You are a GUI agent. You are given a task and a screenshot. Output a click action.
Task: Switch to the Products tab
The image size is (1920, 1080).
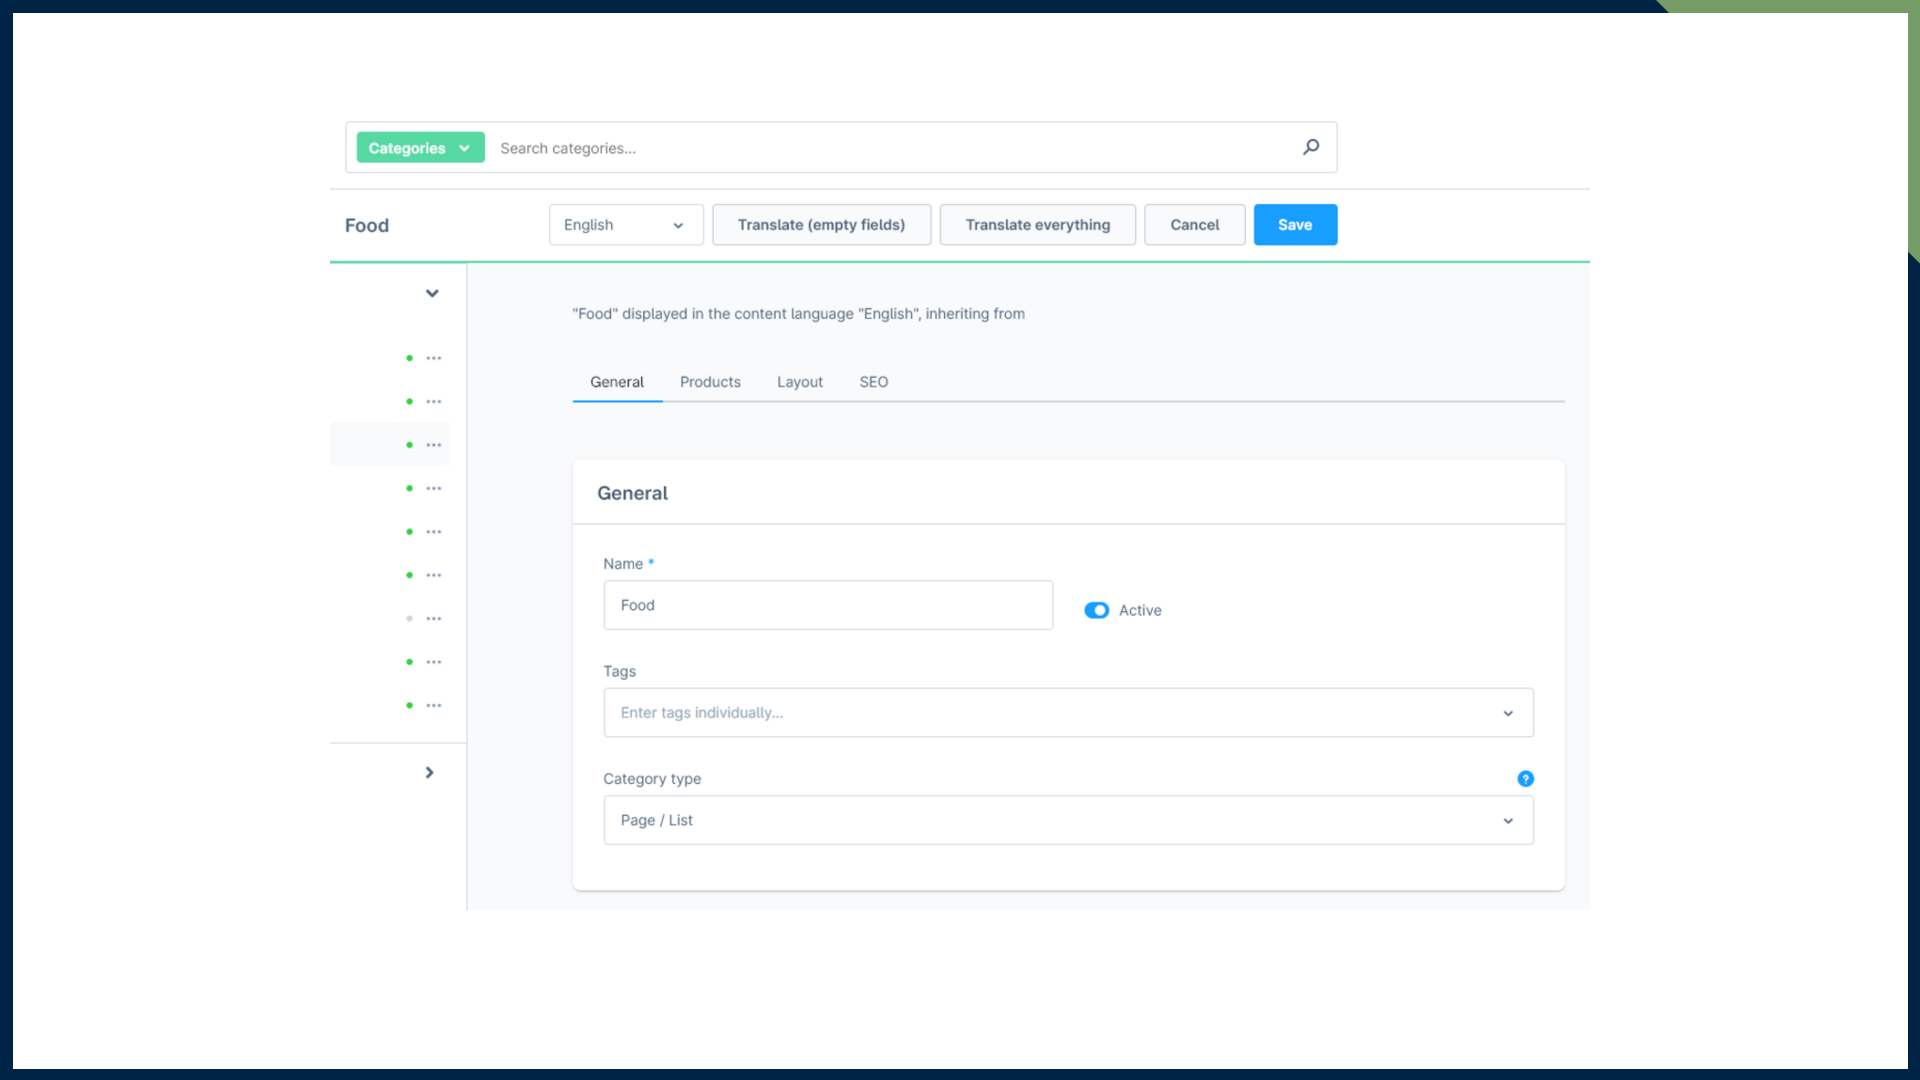click(x=710, y=382)
